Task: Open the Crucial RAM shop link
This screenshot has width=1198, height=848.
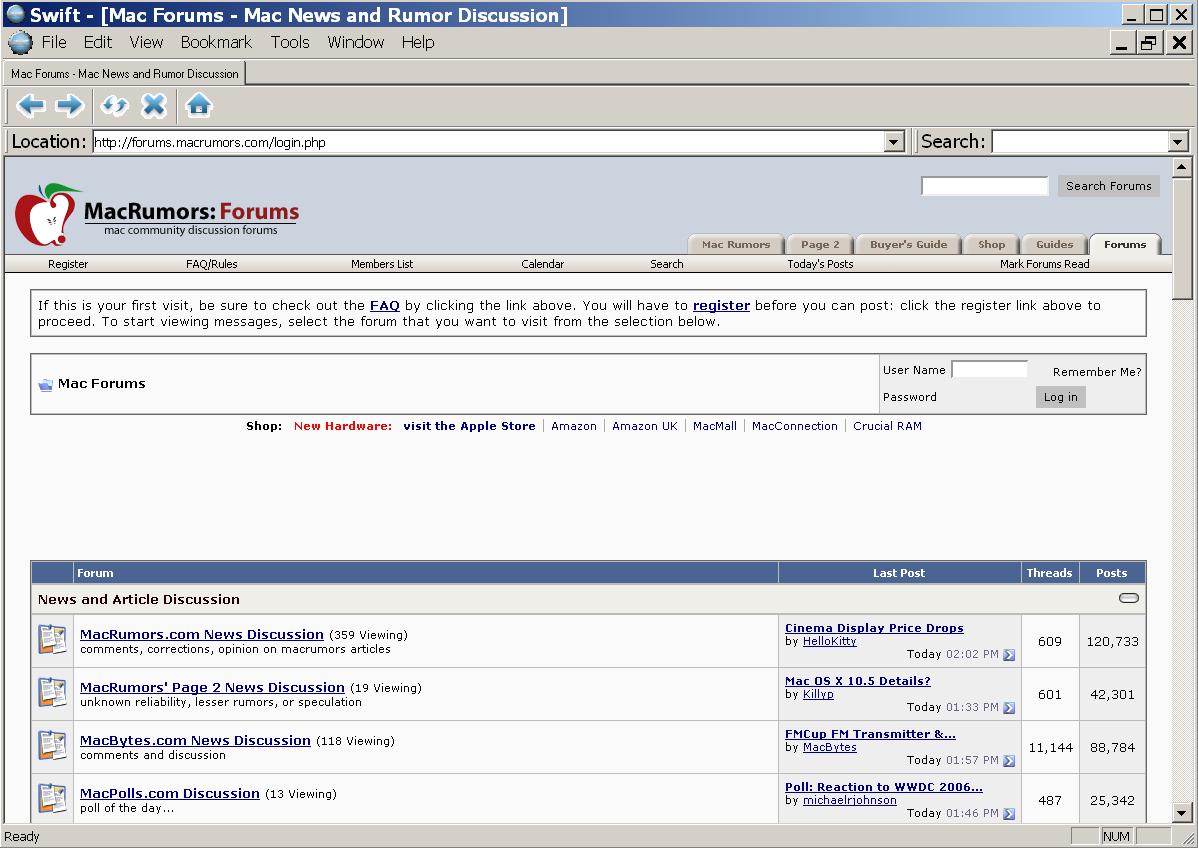Action: (887, 426)
